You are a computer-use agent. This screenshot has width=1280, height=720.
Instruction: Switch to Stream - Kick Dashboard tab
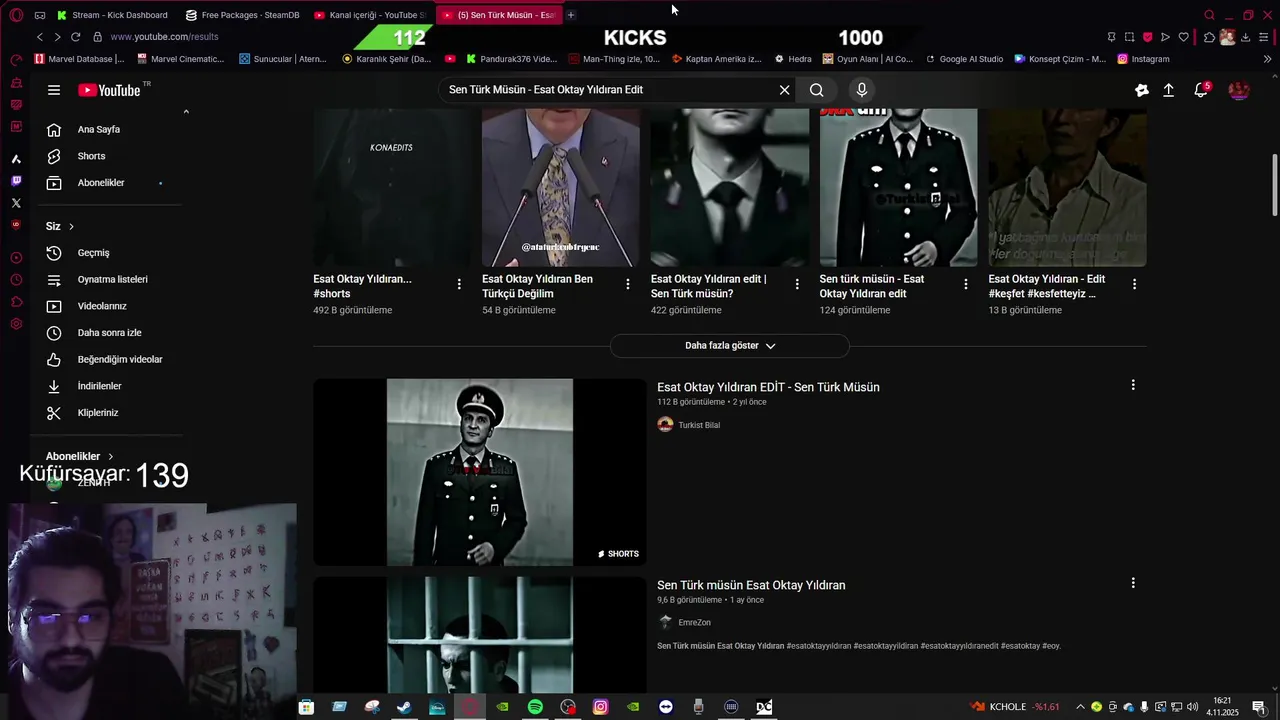112,15
